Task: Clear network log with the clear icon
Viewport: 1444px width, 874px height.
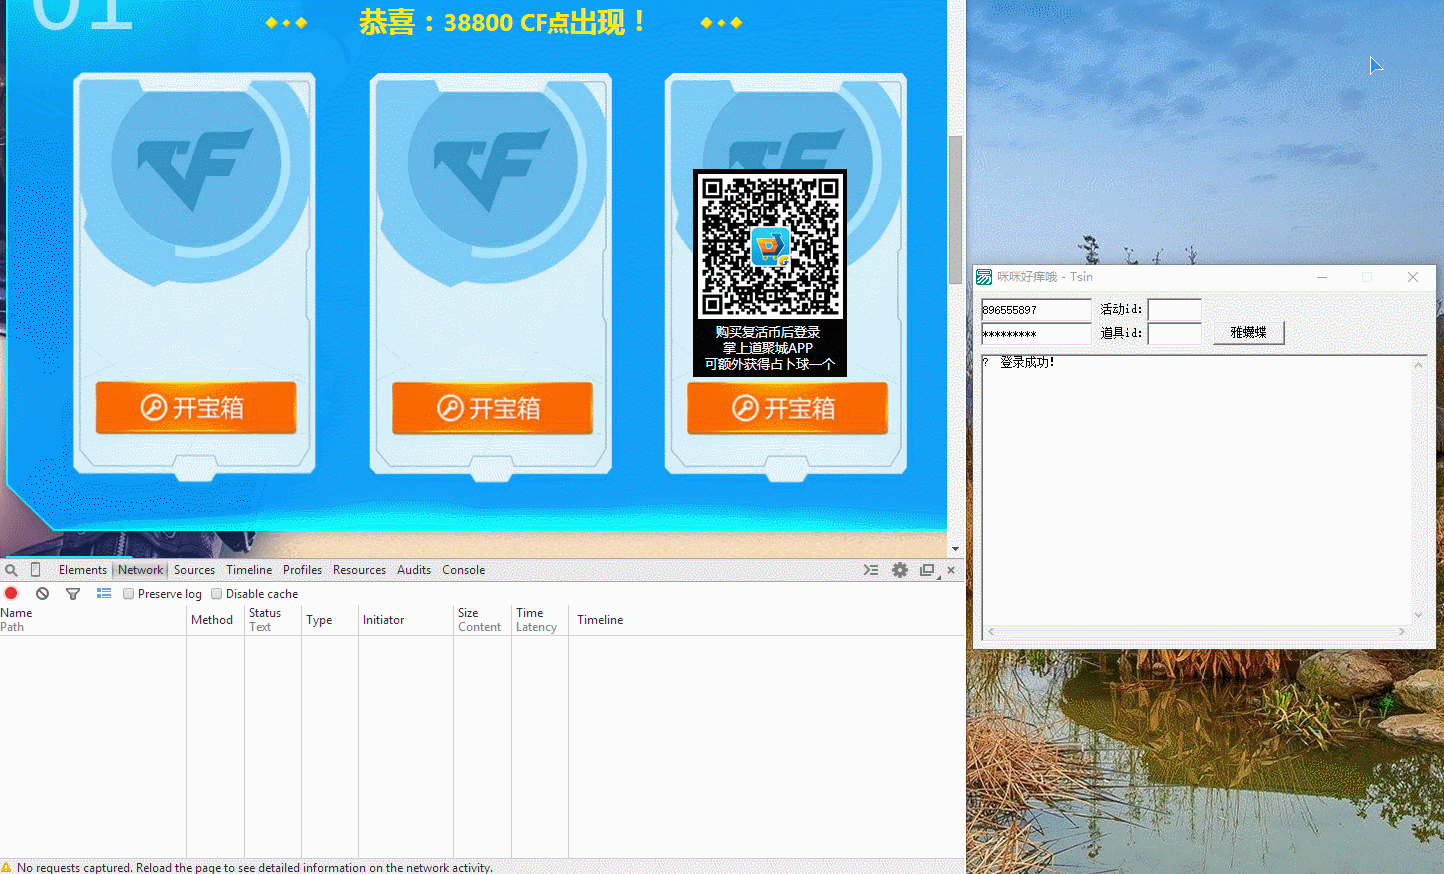Action: point(42,594)
